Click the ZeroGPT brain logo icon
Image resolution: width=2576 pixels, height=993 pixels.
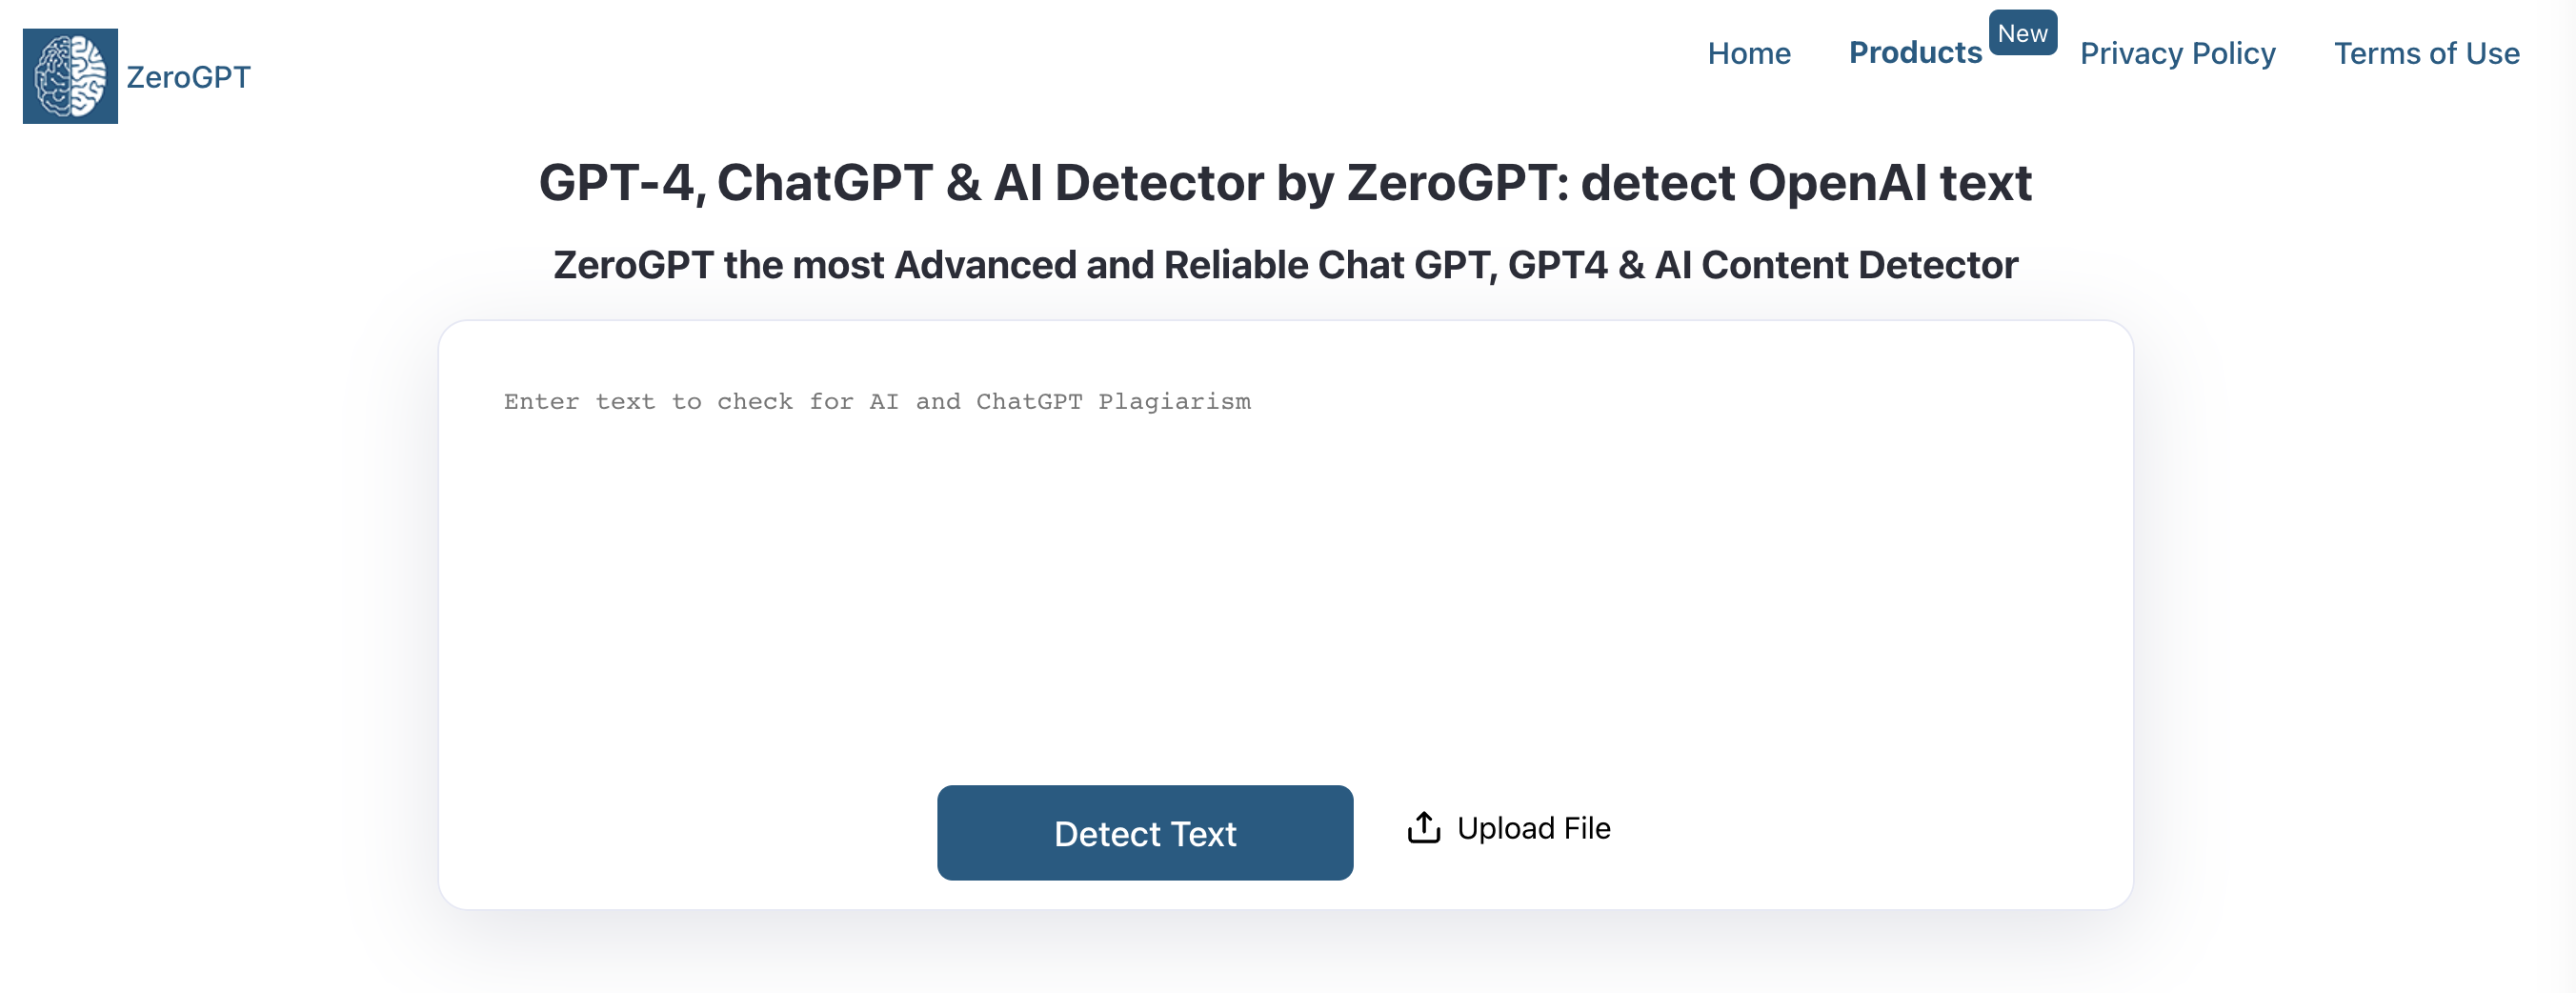pos(70,71)
